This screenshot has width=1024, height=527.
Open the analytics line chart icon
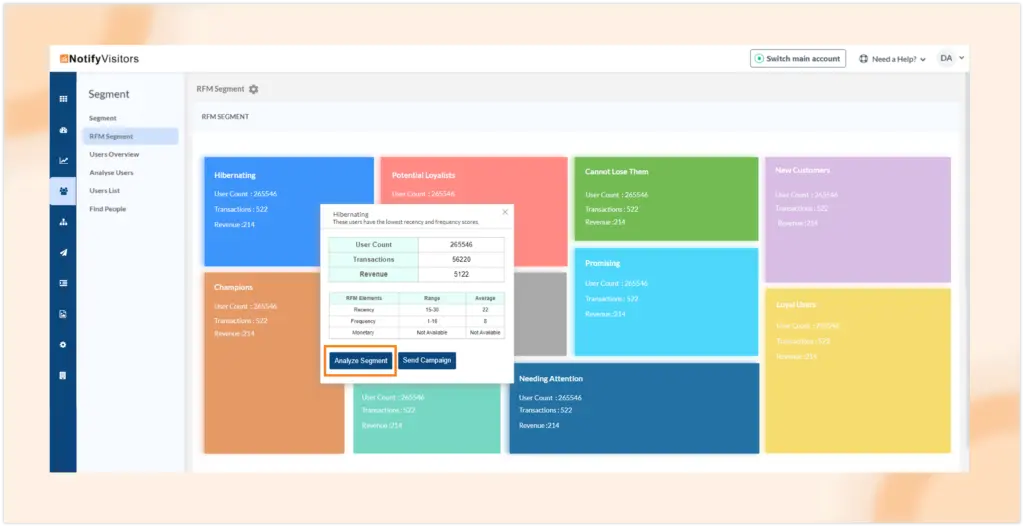[63, 160]
